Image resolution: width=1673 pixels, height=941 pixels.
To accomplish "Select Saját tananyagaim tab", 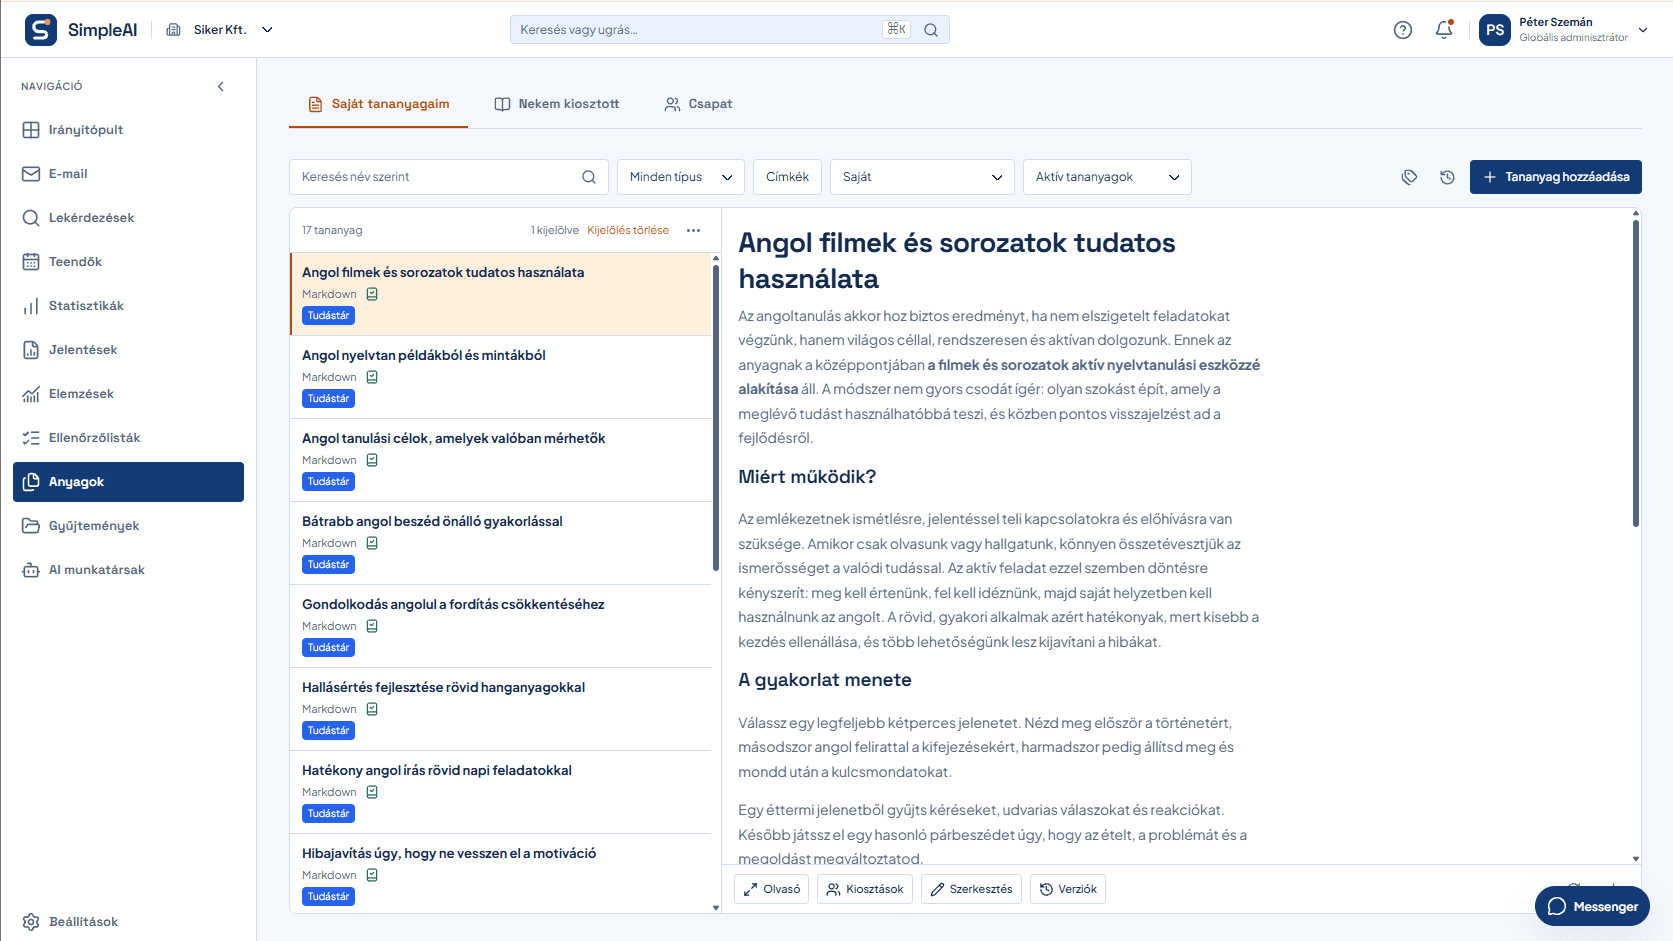I will [x=378, y=104].
